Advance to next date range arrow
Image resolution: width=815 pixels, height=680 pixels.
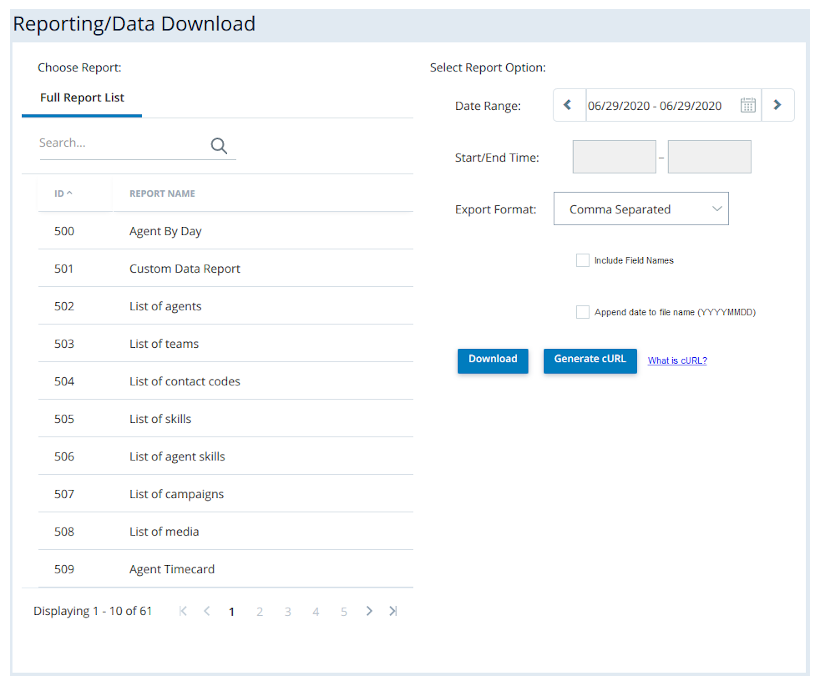click(778, 105)
